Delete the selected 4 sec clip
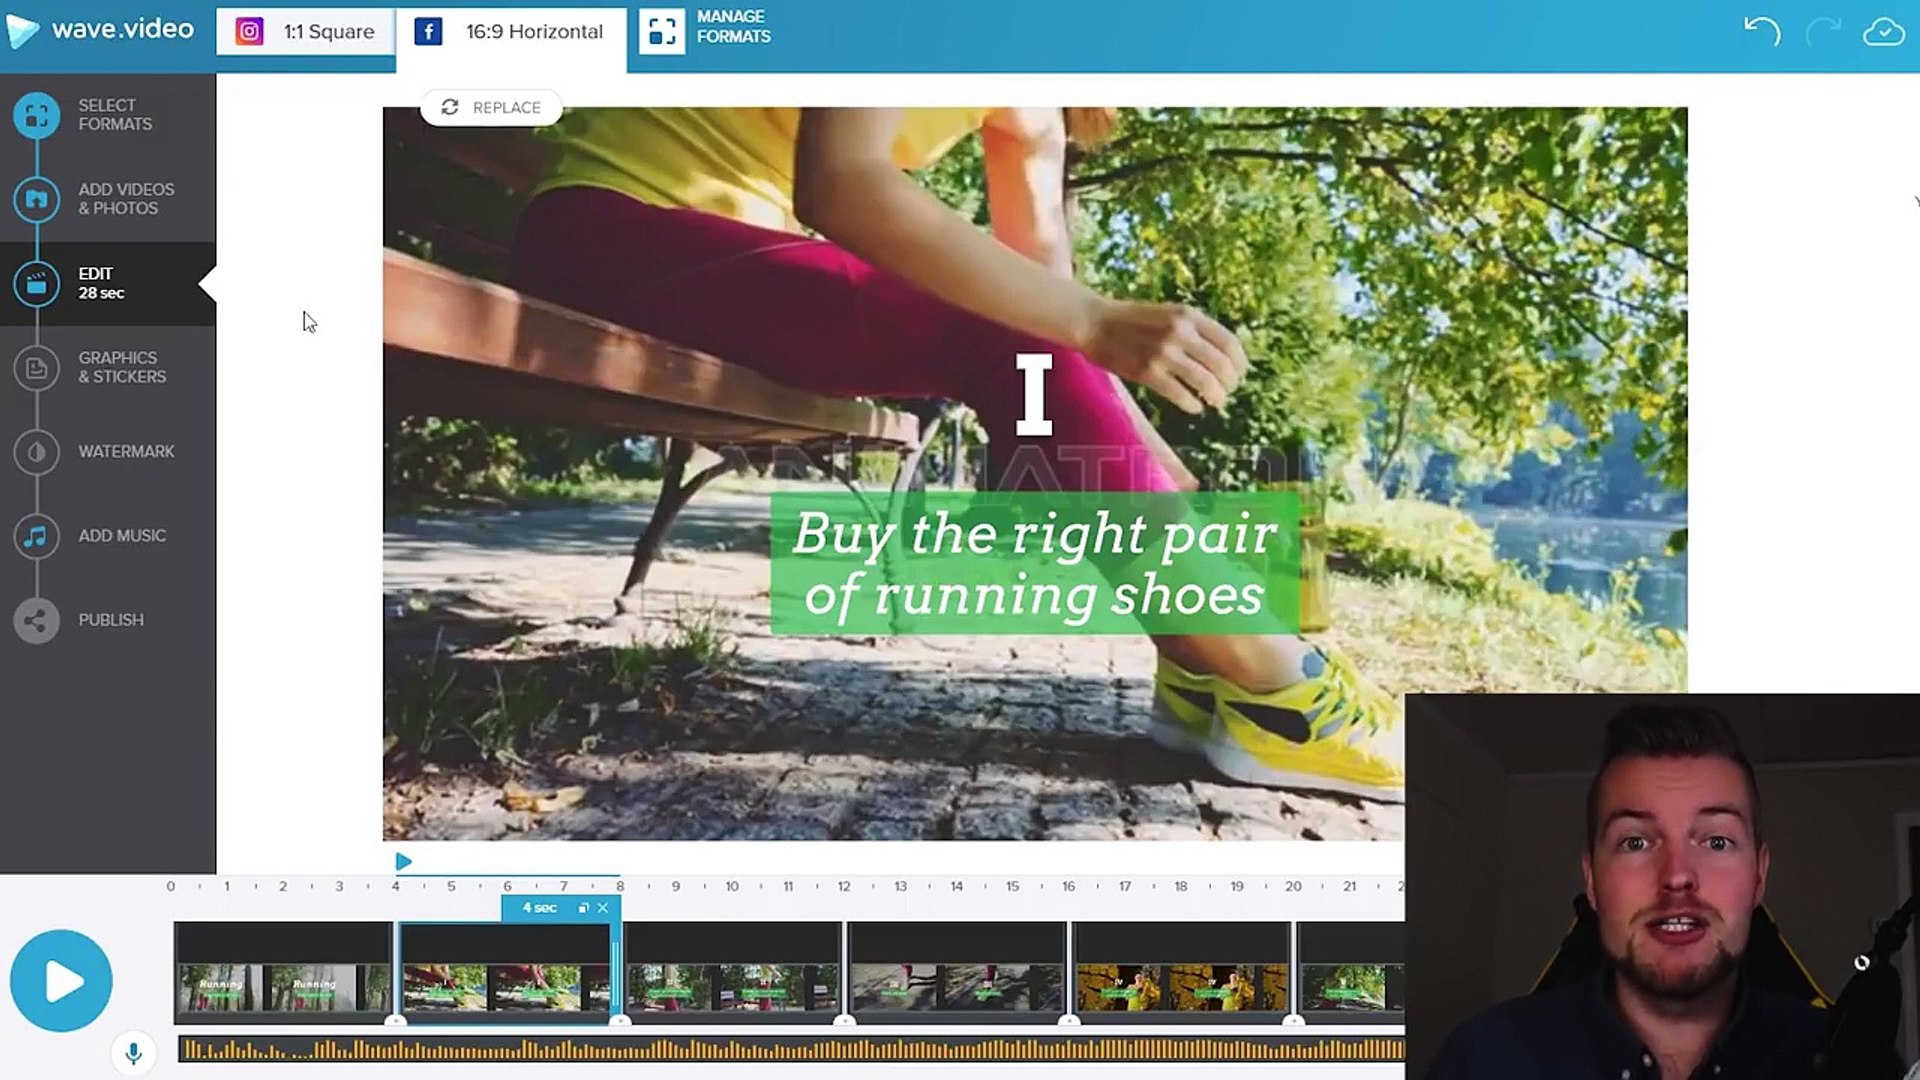 603,908
